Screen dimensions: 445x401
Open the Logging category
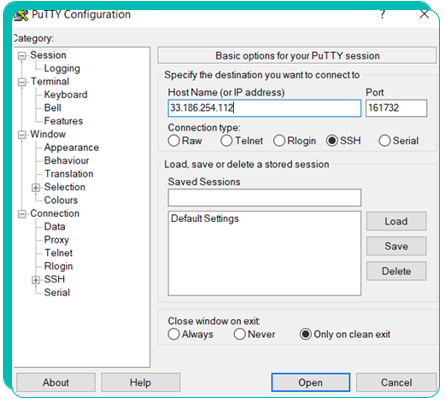click(x=62, y=68)
